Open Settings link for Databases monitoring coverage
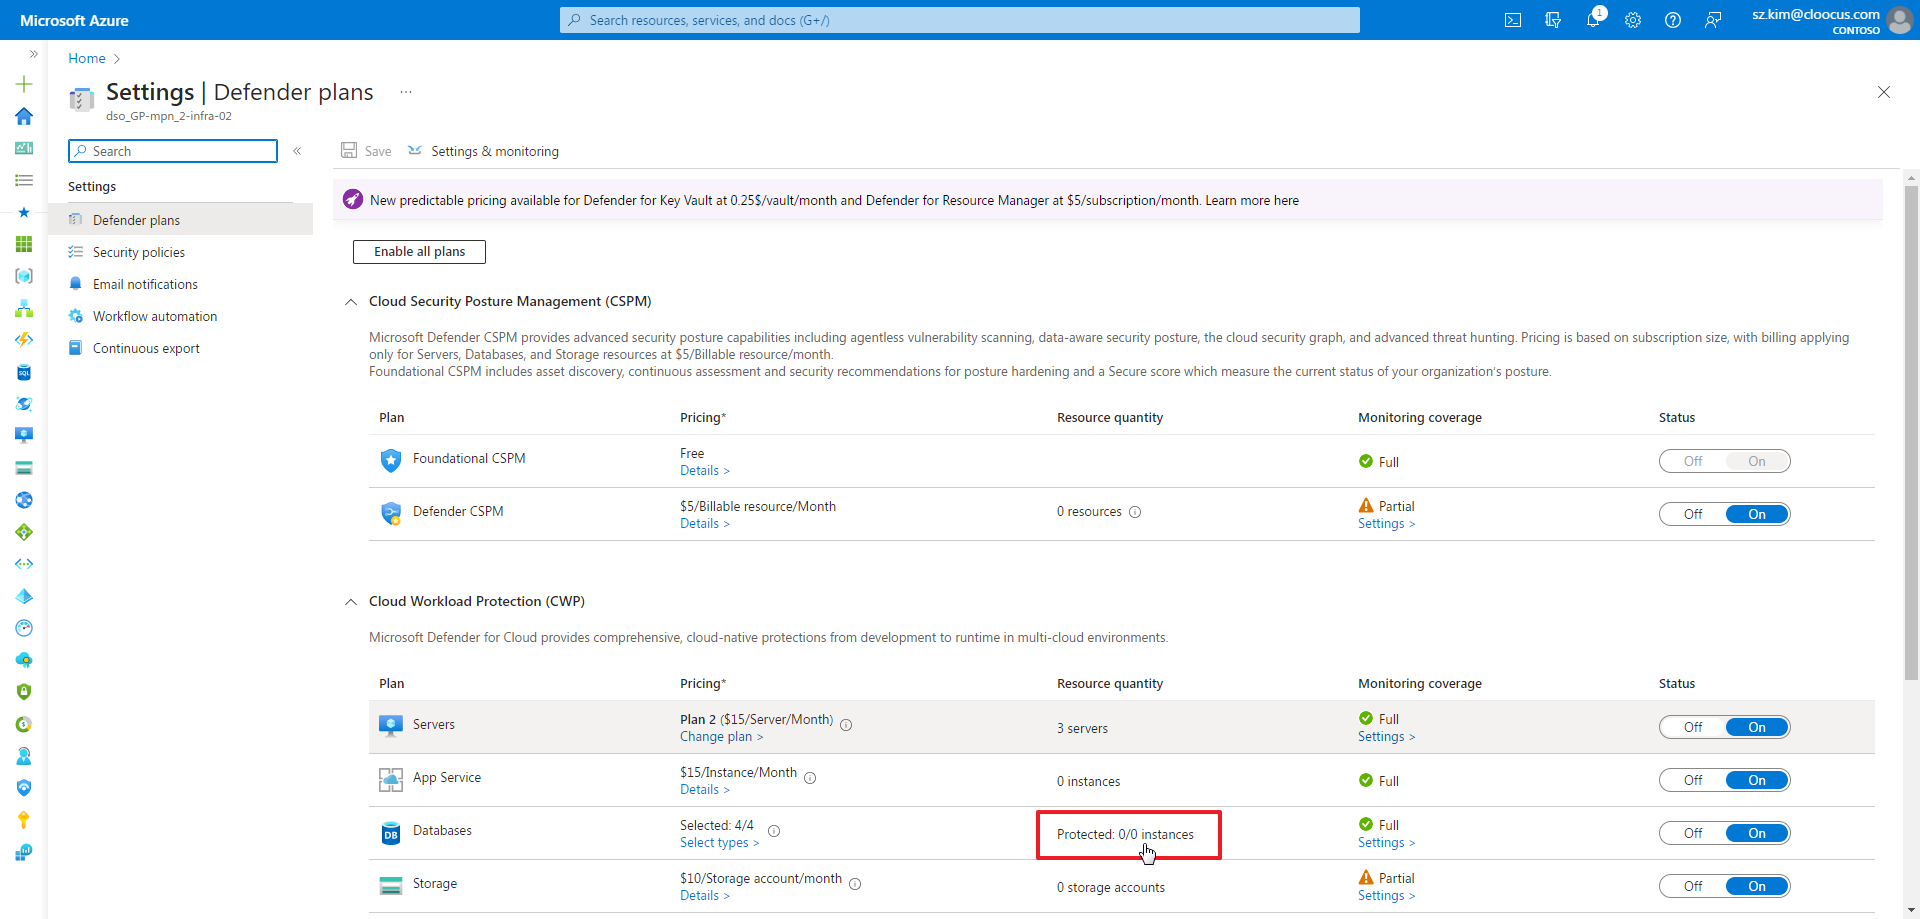Viewport: 1920px width, 919px height. pos(1386,843)
